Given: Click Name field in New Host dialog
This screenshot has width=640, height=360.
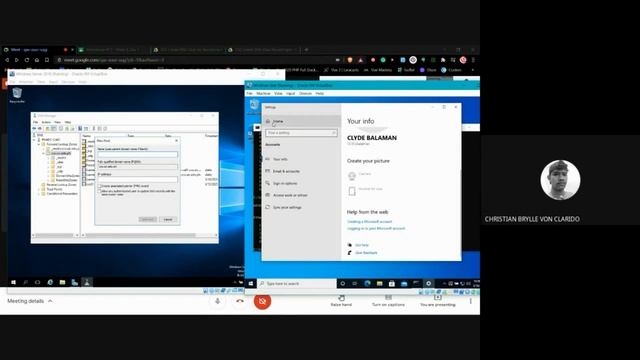Looking at the screenshot, I should pos(138,154).
